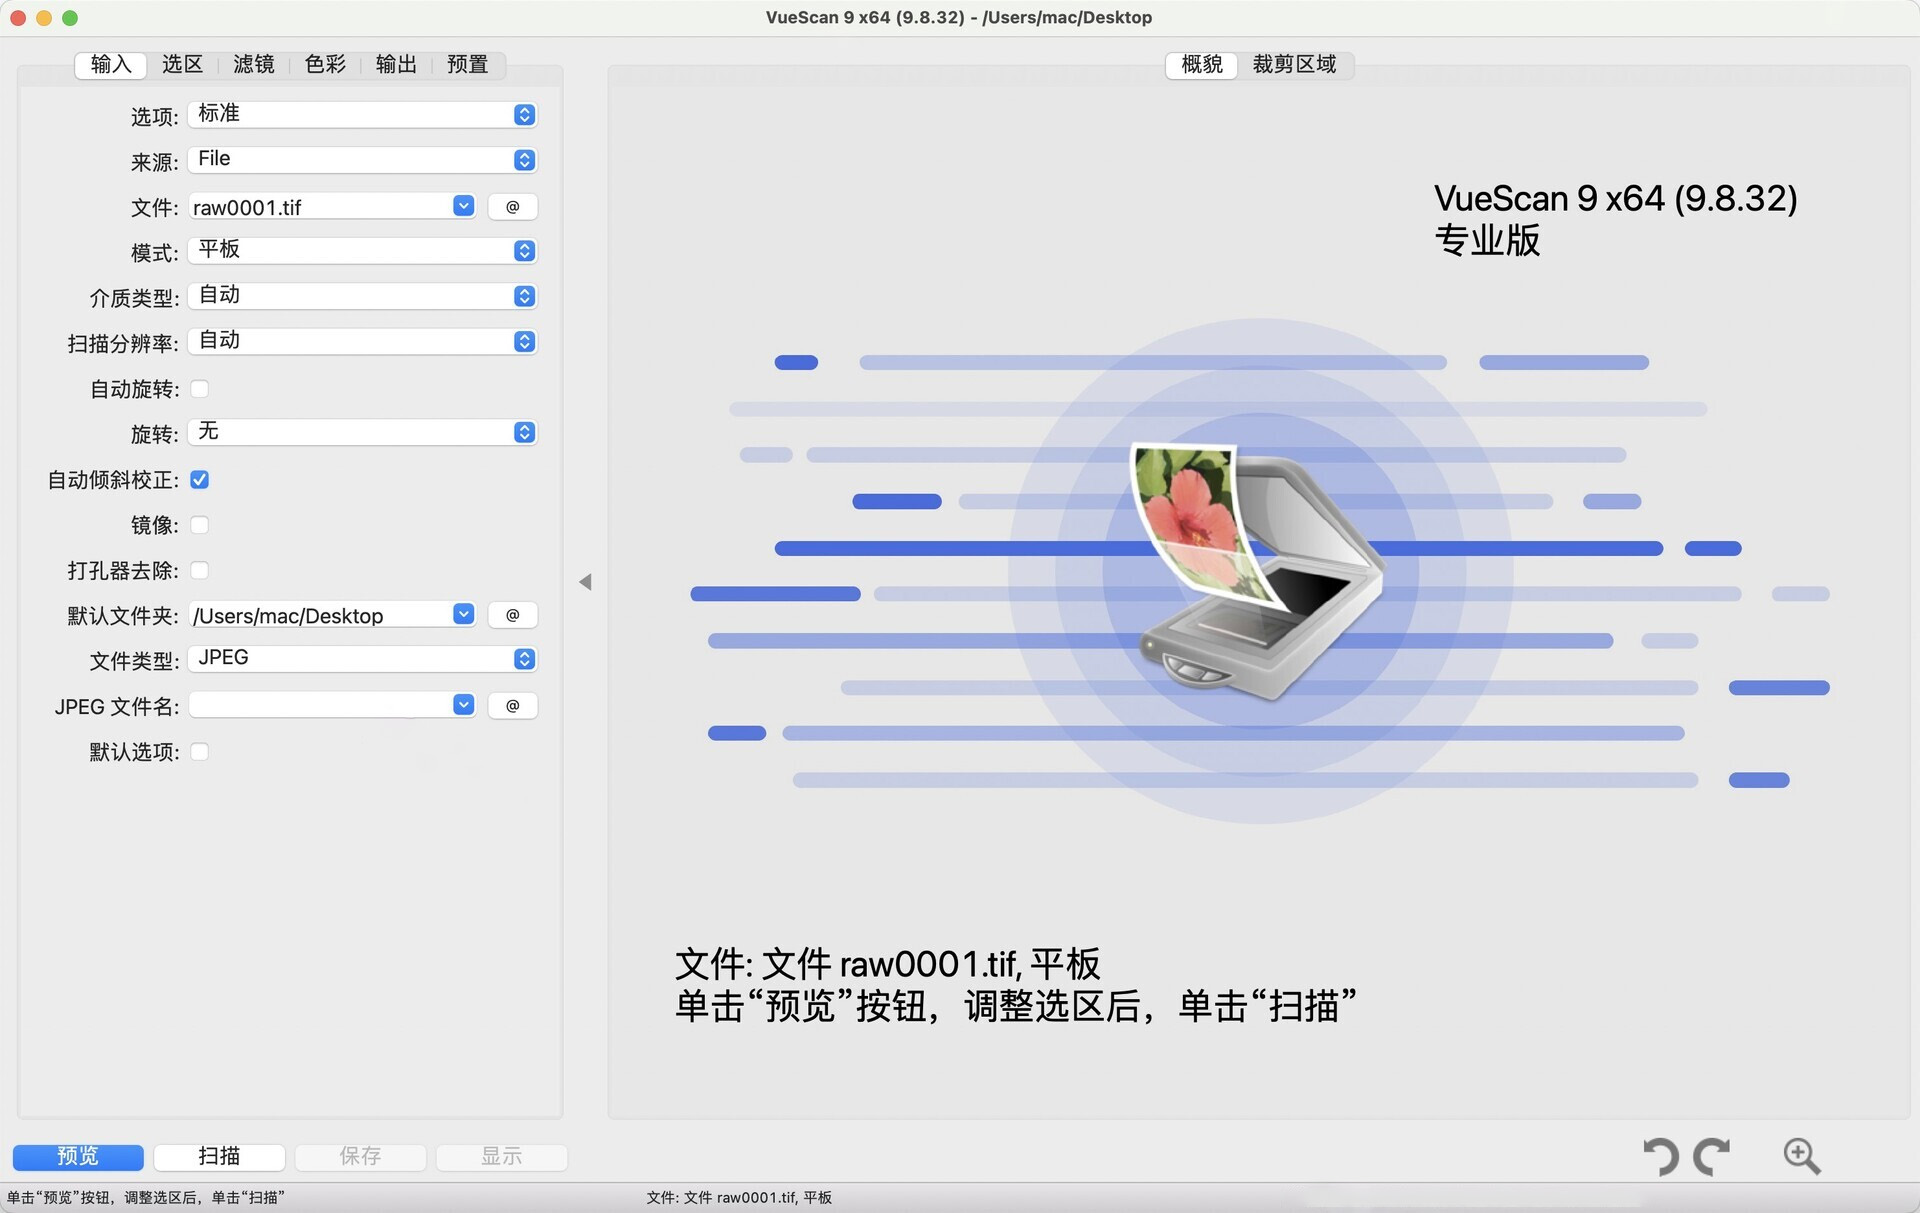
Task: Switch to the 裁剪区域 tab
Action: coord(1294,65)
